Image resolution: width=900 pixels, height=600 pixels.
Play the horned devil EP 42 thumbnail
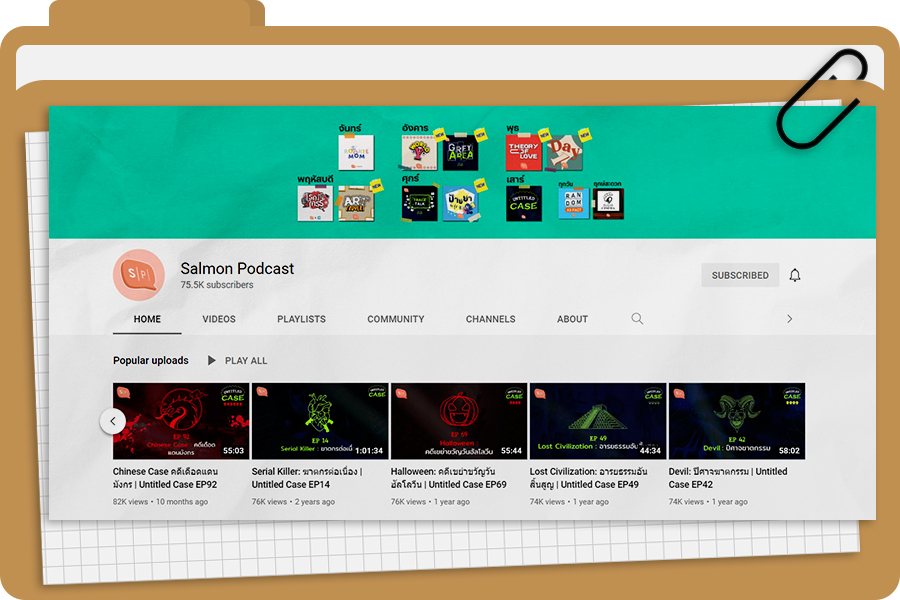click(x=737, y=421)
